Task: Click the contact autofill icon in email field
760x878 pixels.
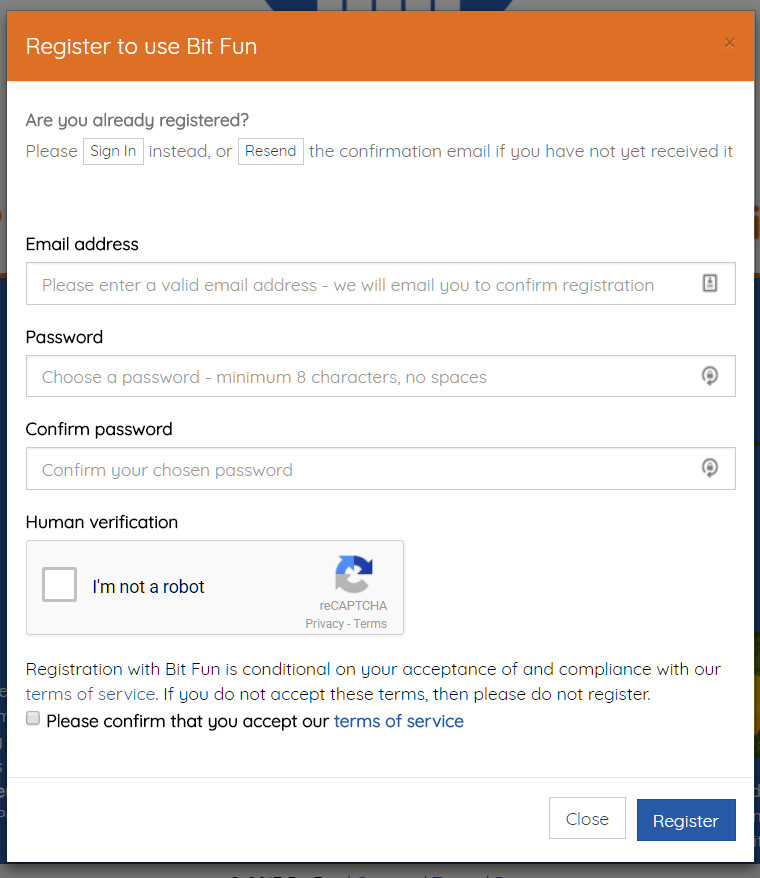Action: [710, 283]
